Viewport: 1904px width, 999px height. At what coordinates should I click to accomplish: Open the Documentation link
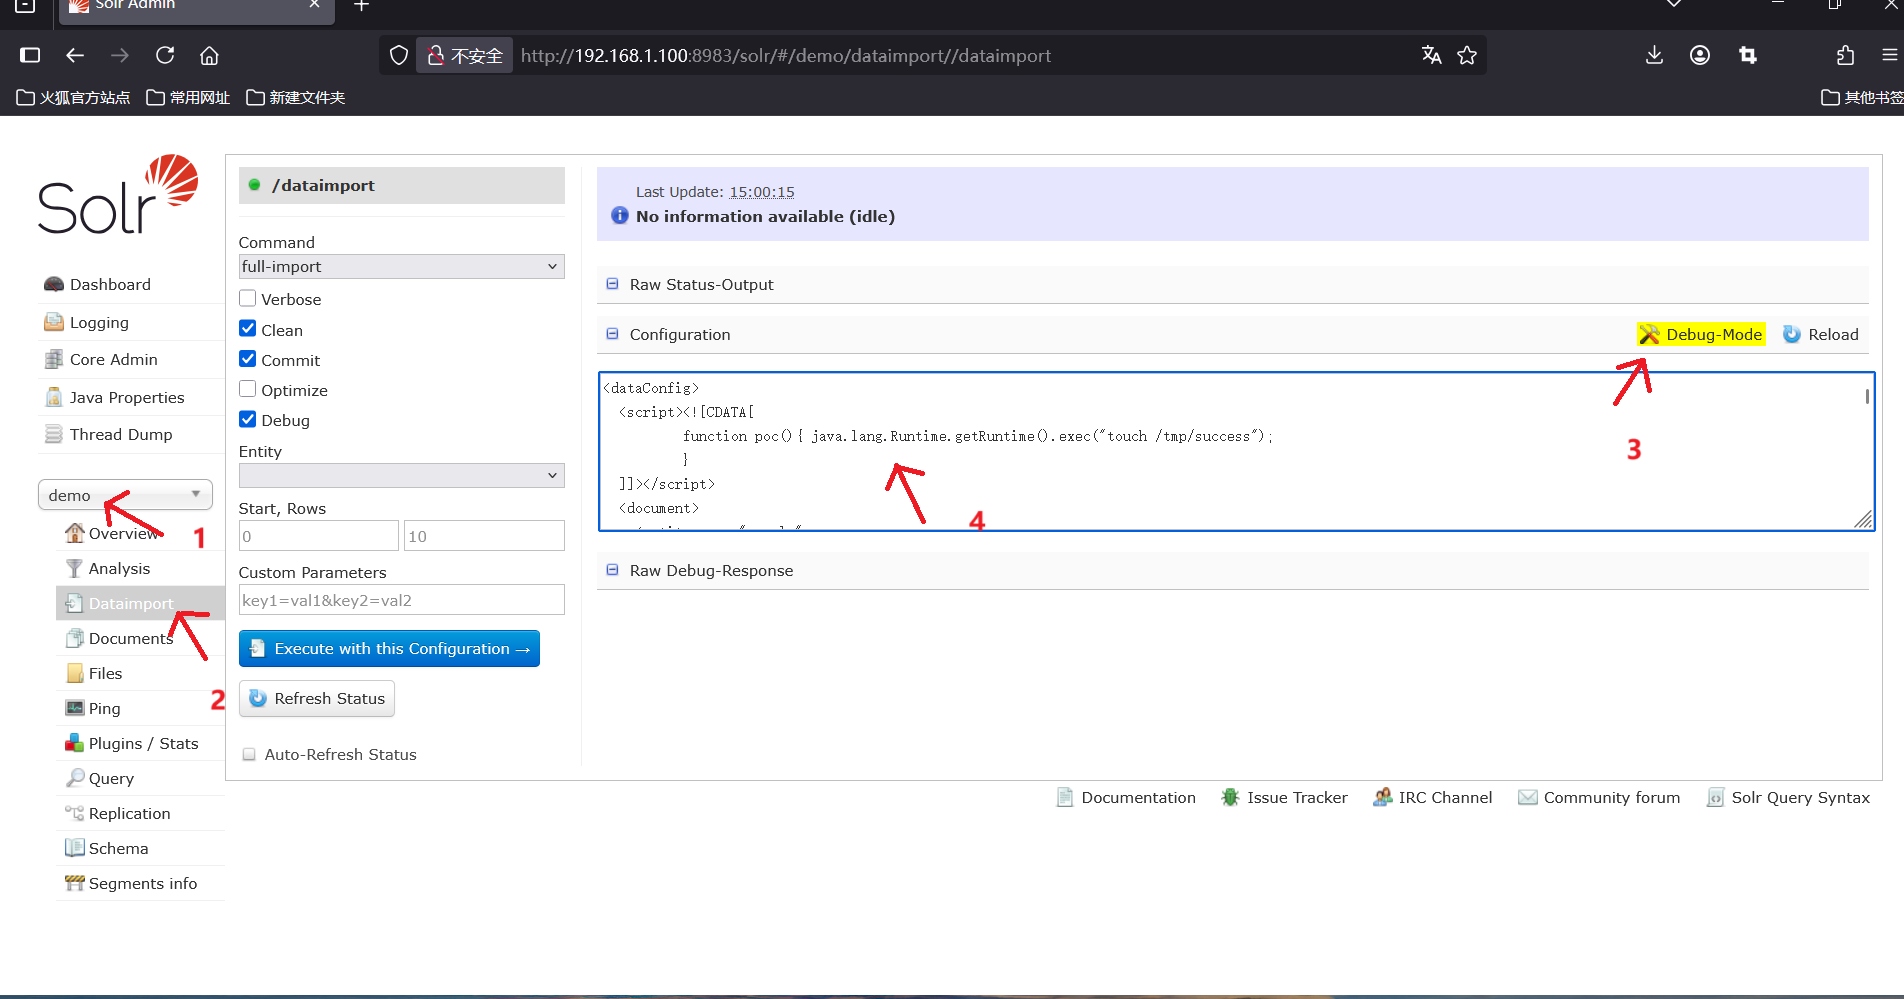[1126, 797]
